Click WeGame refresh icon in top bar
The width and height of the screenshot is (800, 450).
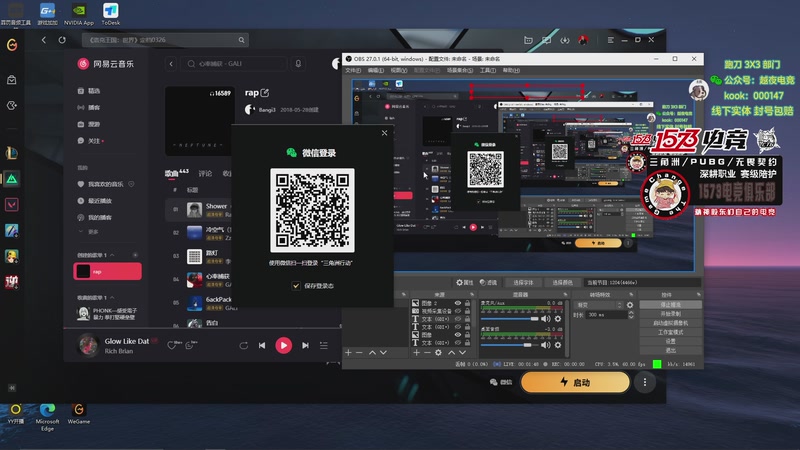point(62,40)
